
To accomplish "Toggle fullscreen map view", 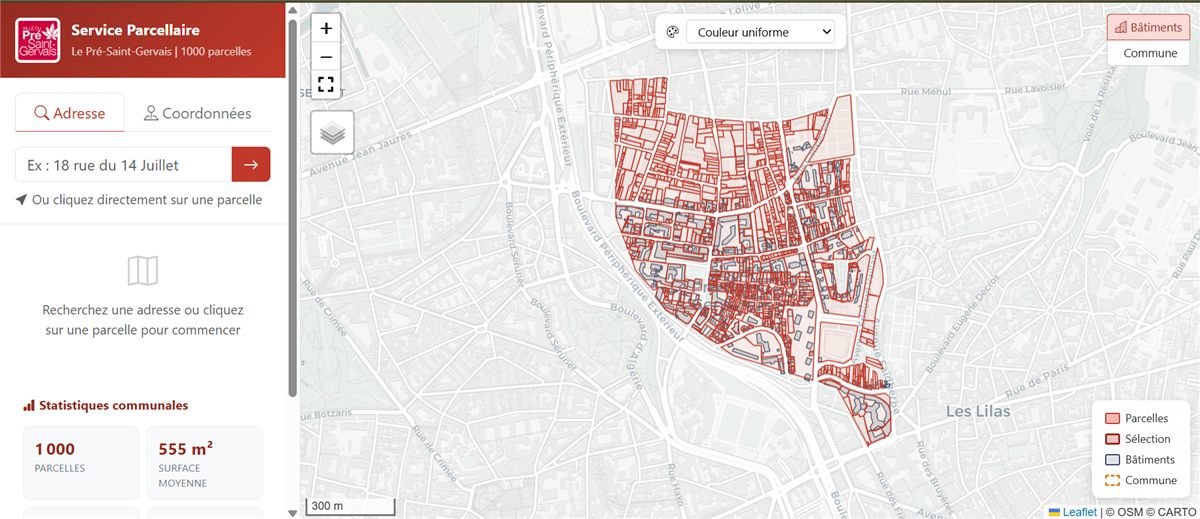I will (x=326, y=84).
